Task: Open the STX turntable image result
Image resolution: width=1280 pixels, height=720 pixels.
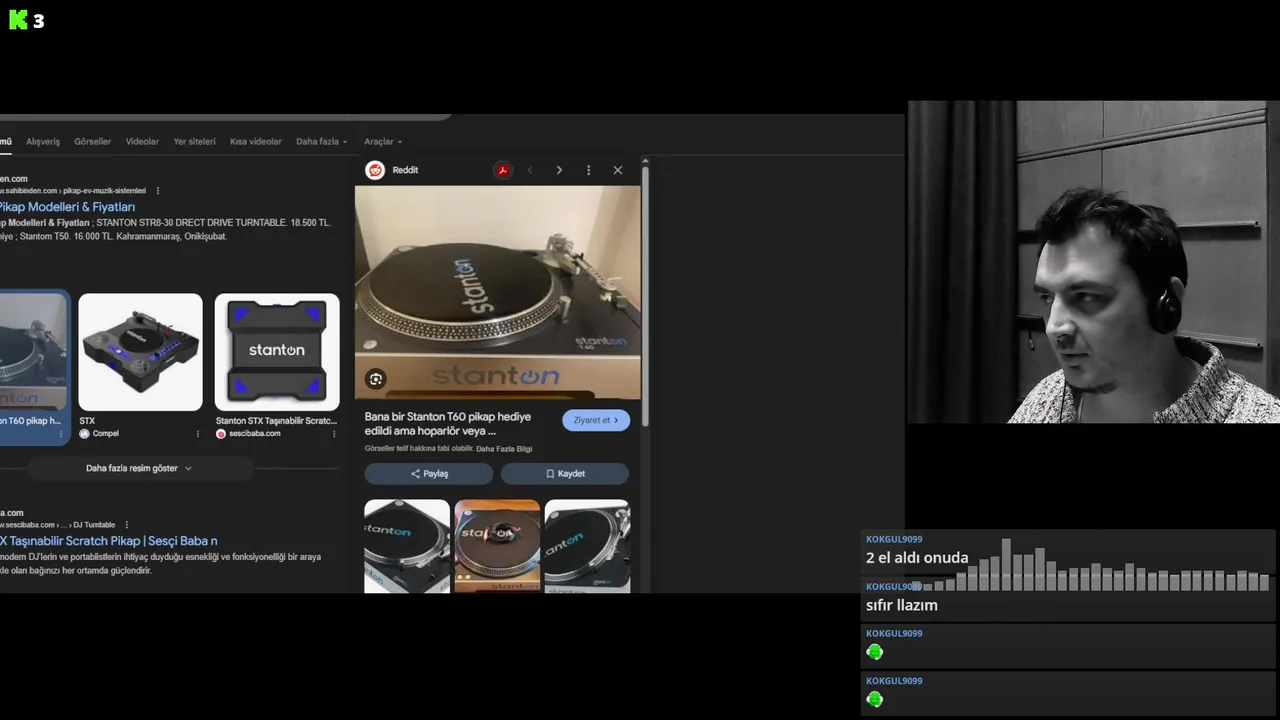Action: click(x=140, y=352)
